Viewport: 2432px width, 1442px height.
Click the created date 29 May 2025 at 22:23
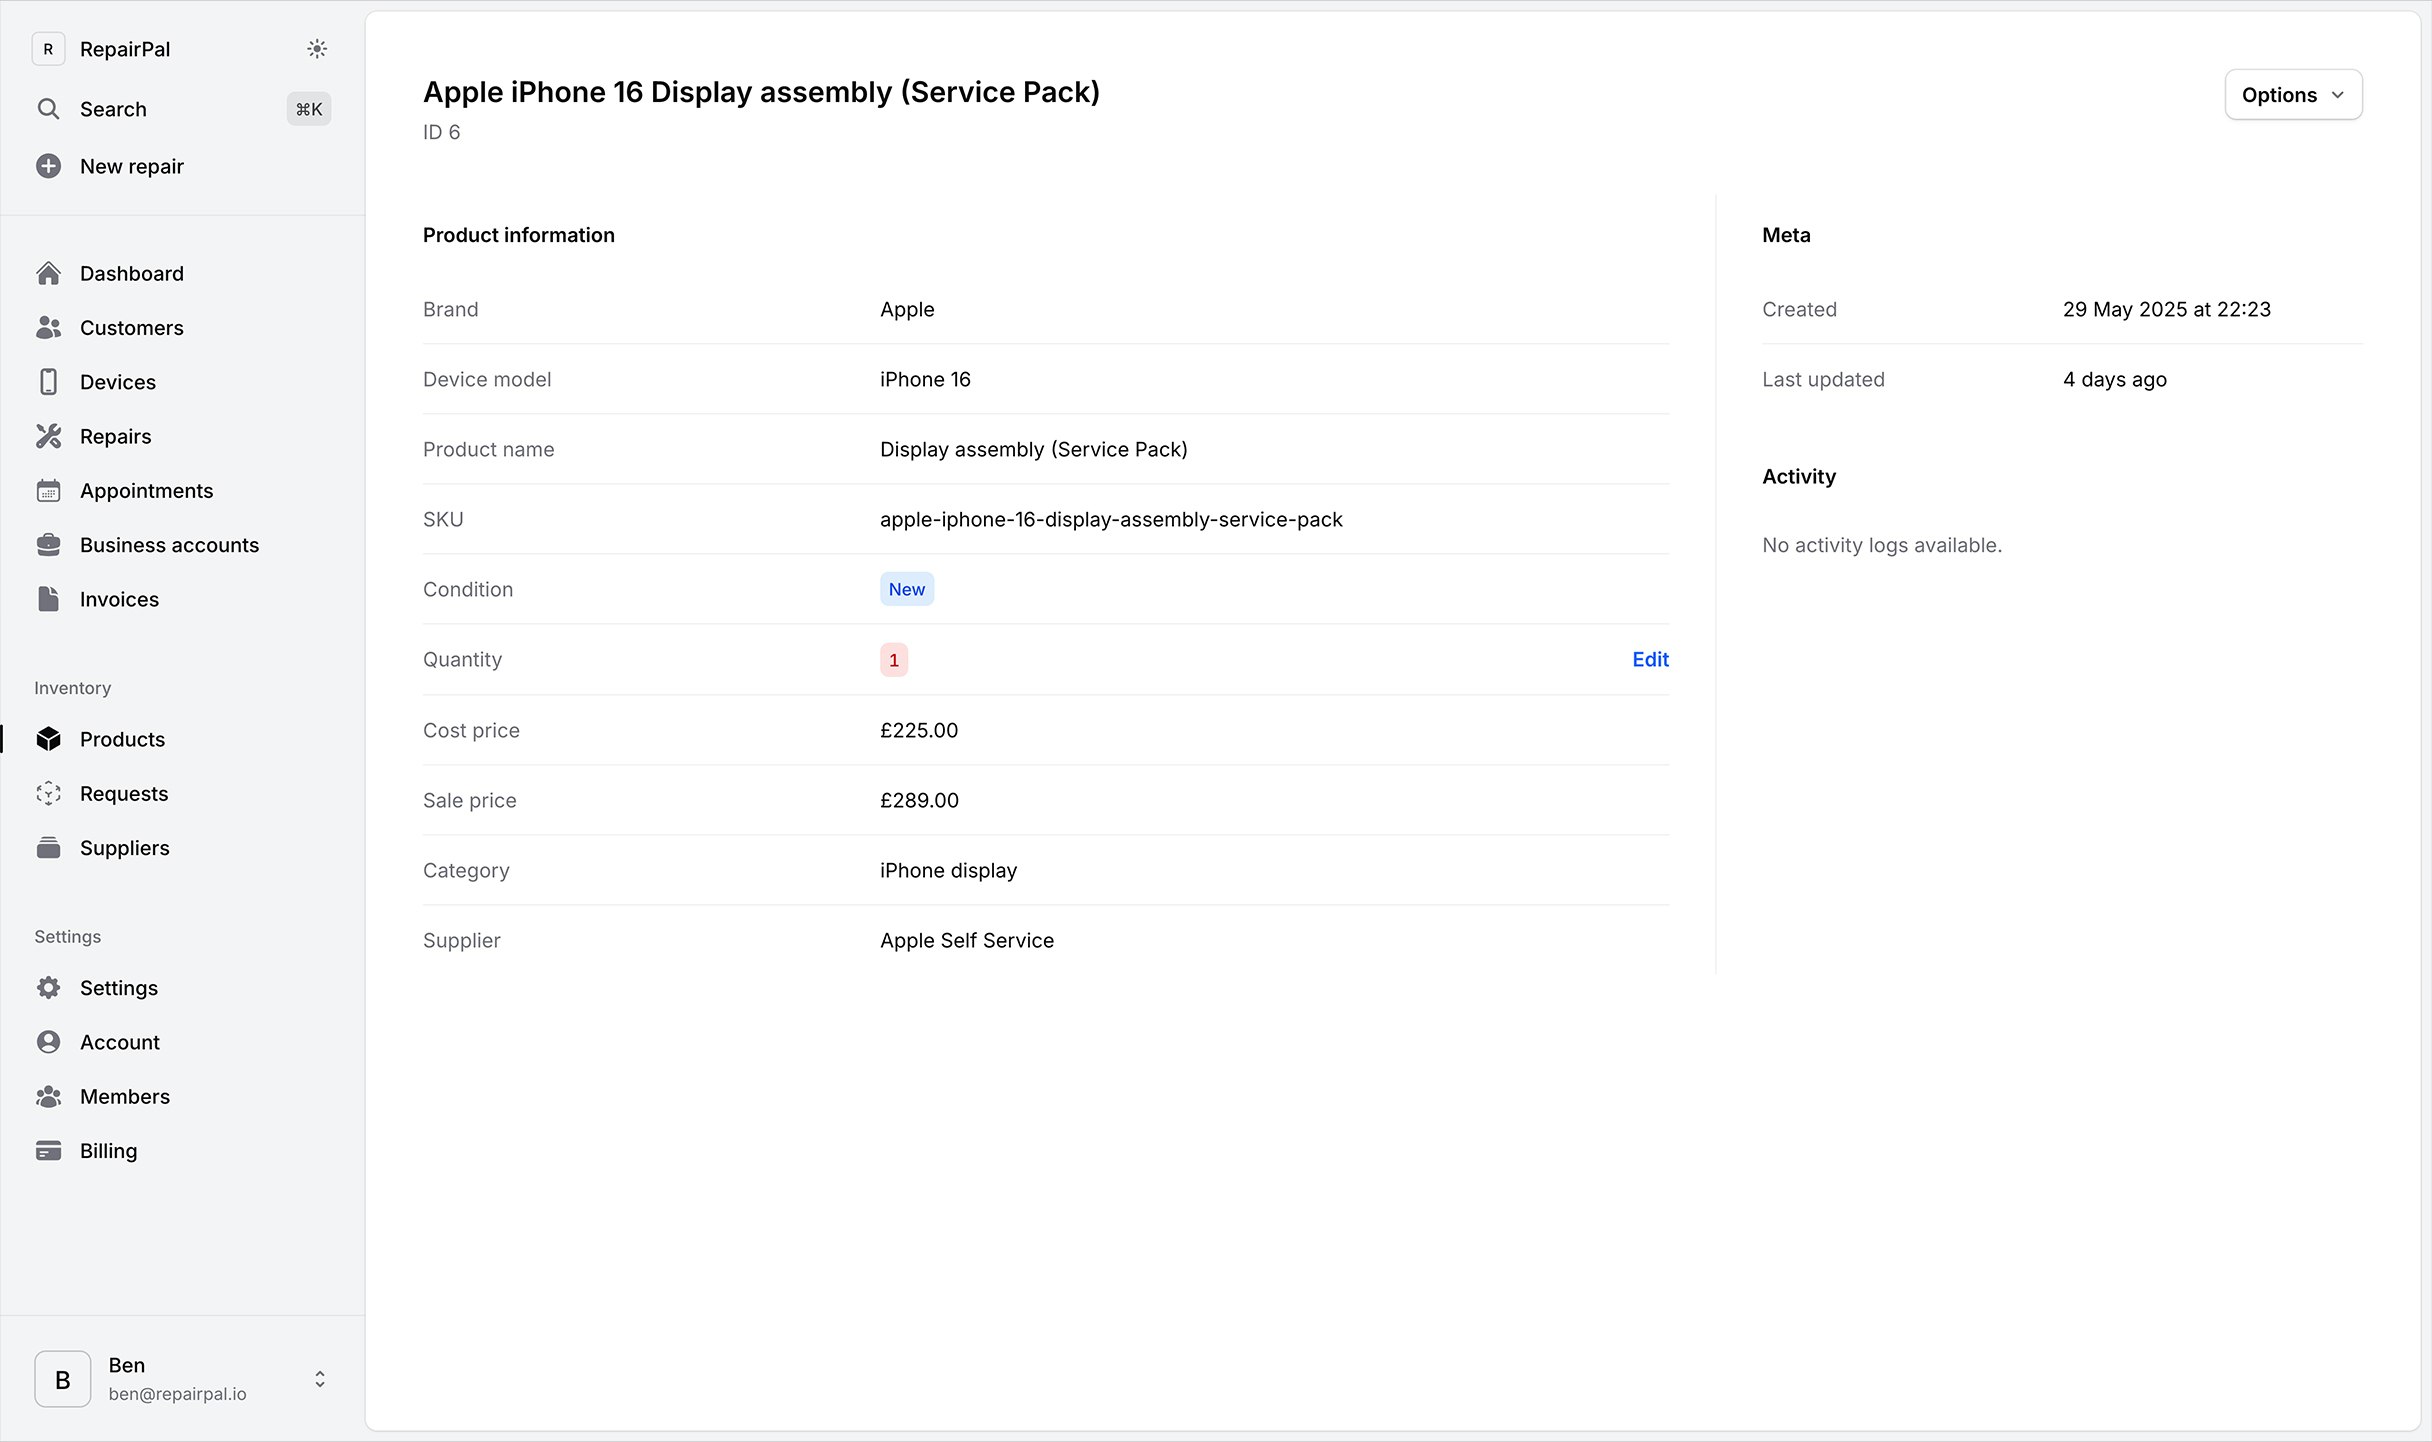click(x=2167, y=309)
